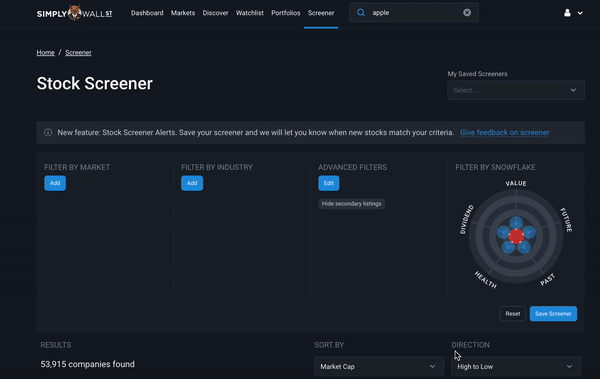Open the My Saved Screeners dropdown
600x379 pixels.
[516, 90]
